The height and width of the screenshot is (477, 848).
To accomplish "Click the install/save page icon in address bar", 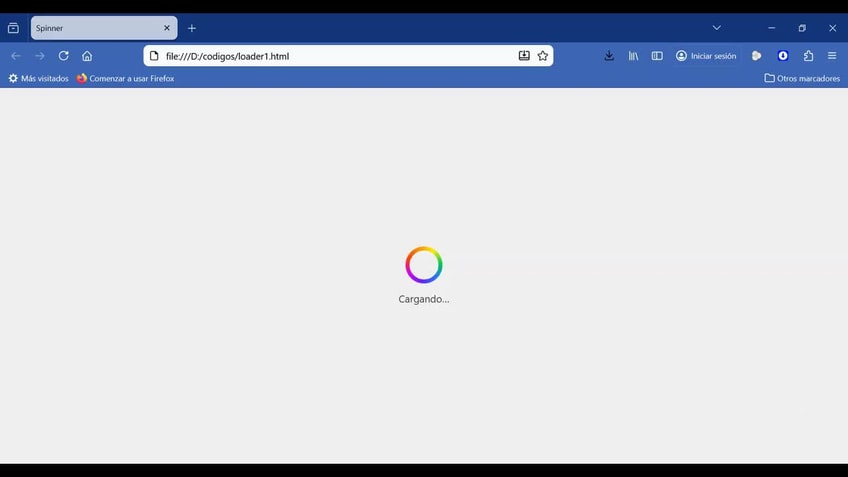I will (524, 56).
